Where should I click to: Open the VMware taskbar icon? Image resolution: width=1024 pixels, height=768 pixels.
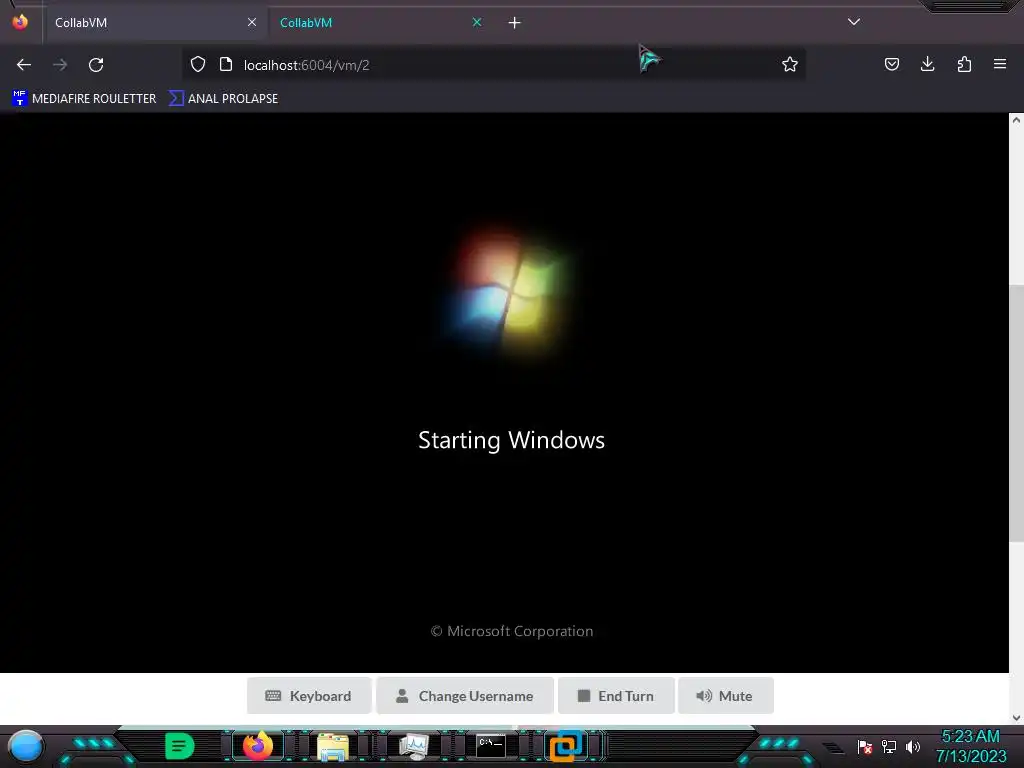click(566, 746)
